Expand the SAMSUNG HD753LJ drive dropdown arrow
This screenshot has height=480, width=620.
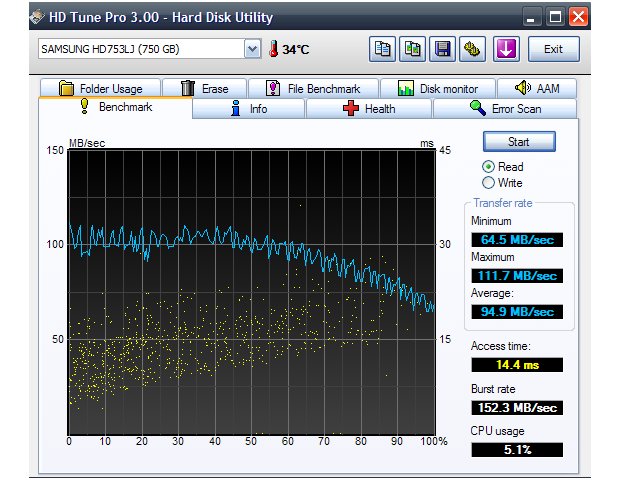[x=252, y=49]
